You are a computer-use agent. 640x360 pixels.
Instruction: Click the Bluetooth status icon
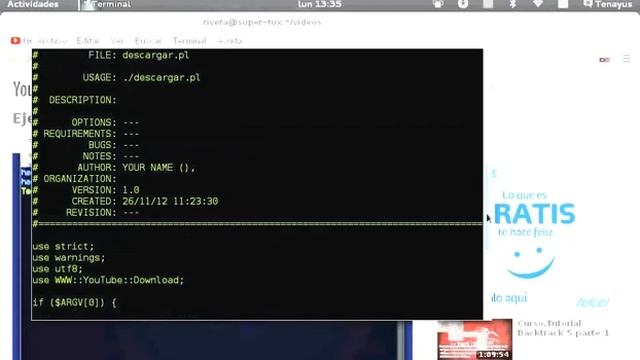click(x=513, y=4)
